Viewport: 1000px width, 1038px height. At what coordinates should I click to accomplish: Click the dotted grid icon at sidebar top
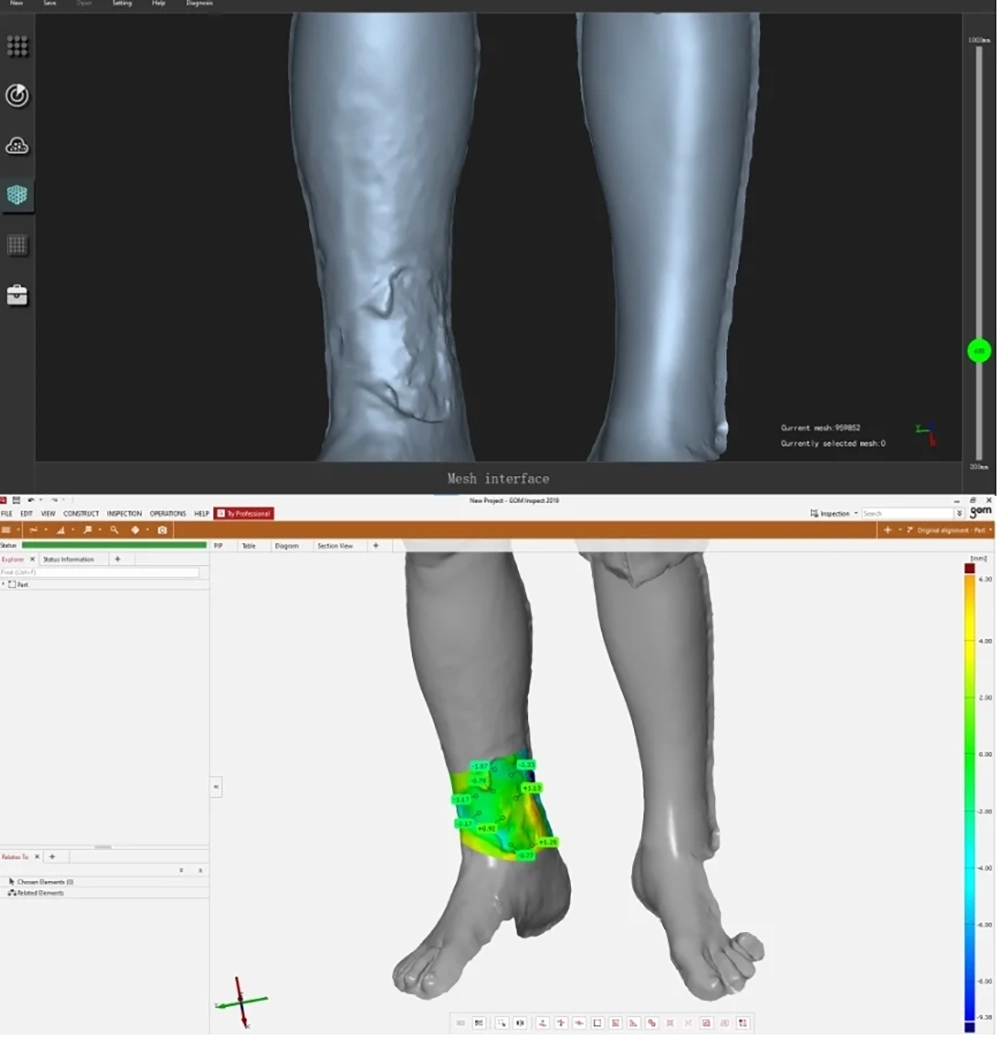pyautogui.click(x=17, y=46)
